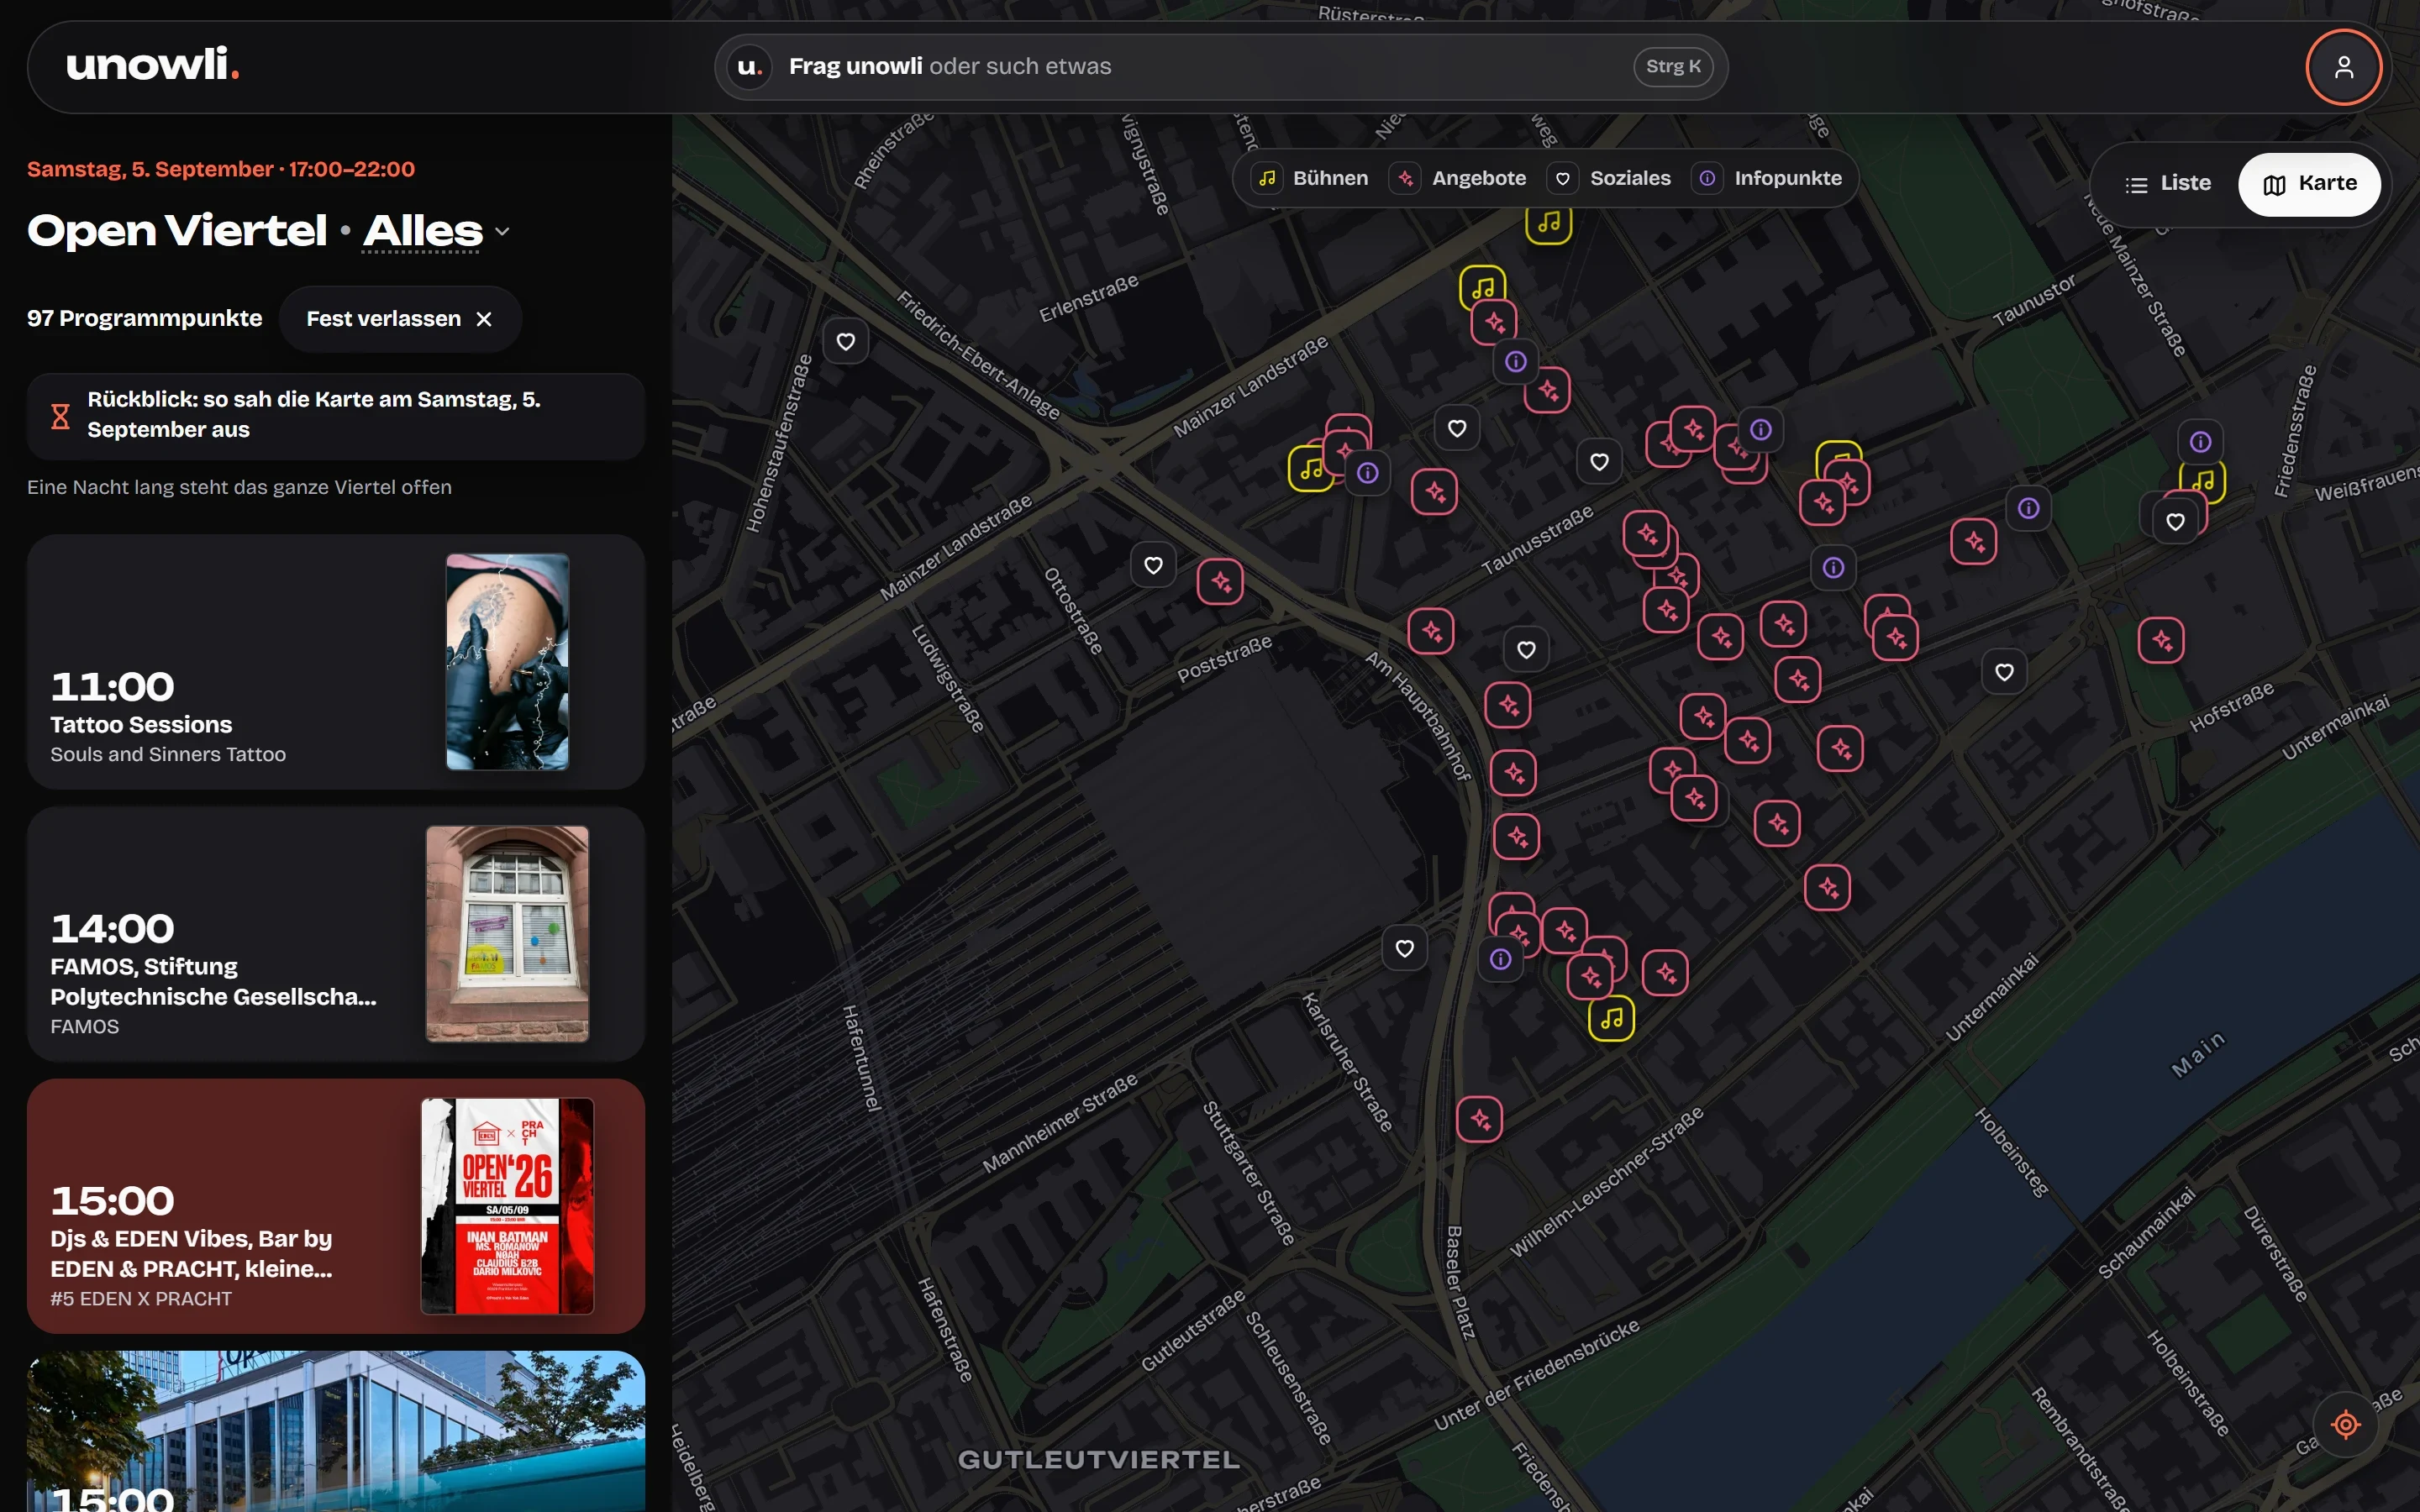Toggle the Infopunkte filter
The width and height of the screenshot is (2420, 1512).
[x=1768, y=178]
